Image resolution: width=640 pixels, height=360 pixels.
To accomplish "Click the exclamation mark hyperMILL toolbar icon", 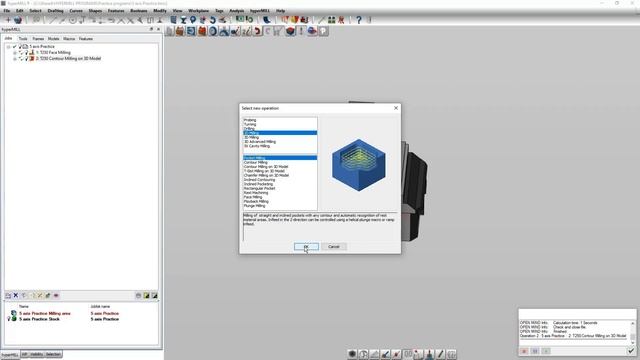I will 301,31.
